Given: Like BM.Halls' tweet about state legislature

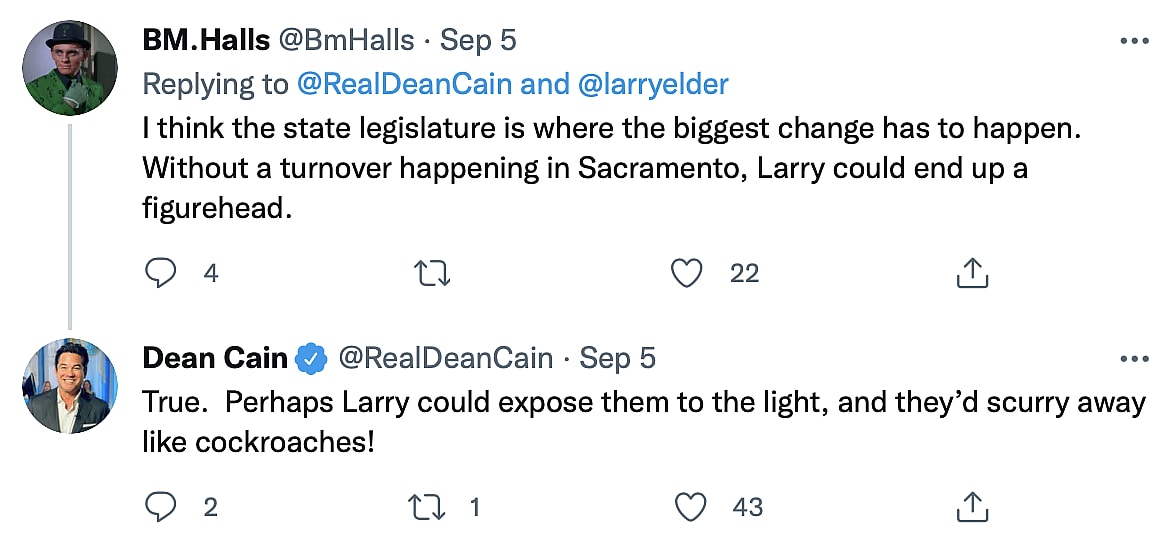Looking at the screenshot, I should pyautogui.click(x=687, y=272).
